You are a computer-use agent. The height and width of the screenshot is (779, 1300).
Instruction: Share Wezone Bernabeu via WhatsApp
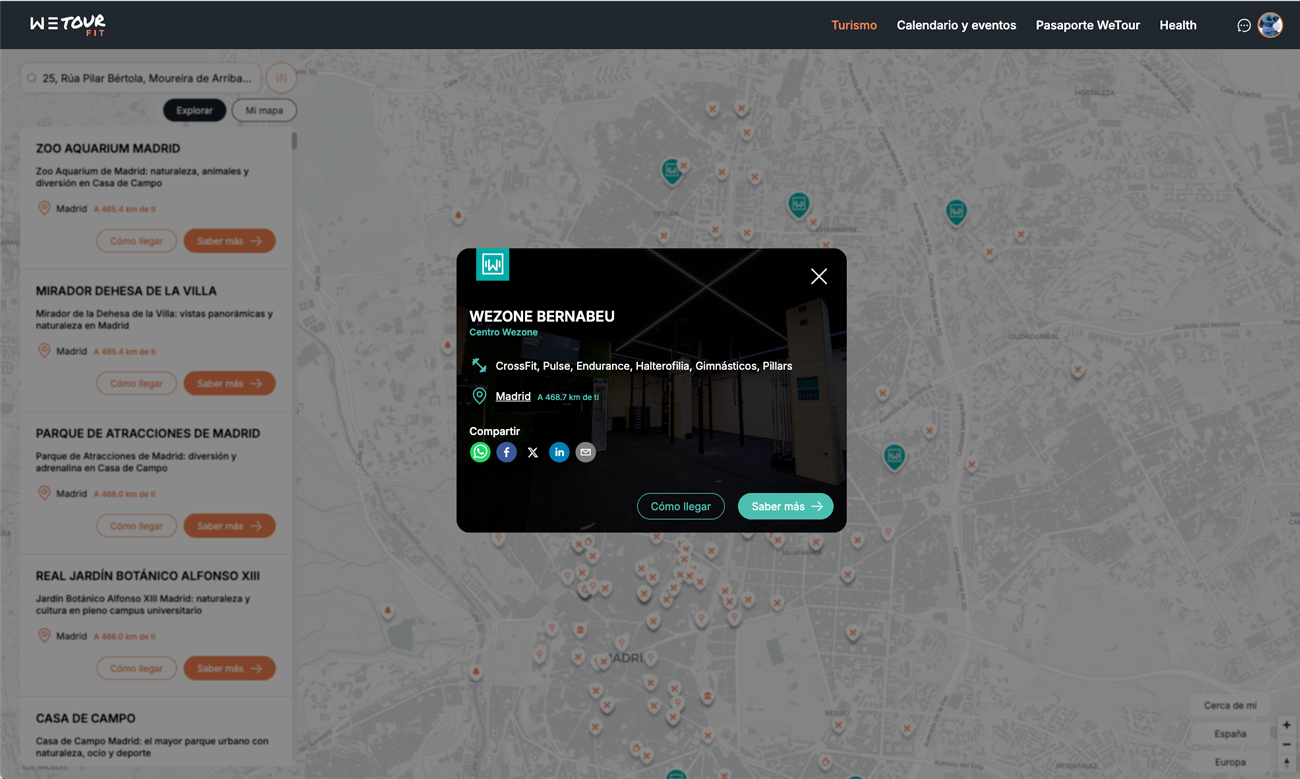[x=480, y=452]
